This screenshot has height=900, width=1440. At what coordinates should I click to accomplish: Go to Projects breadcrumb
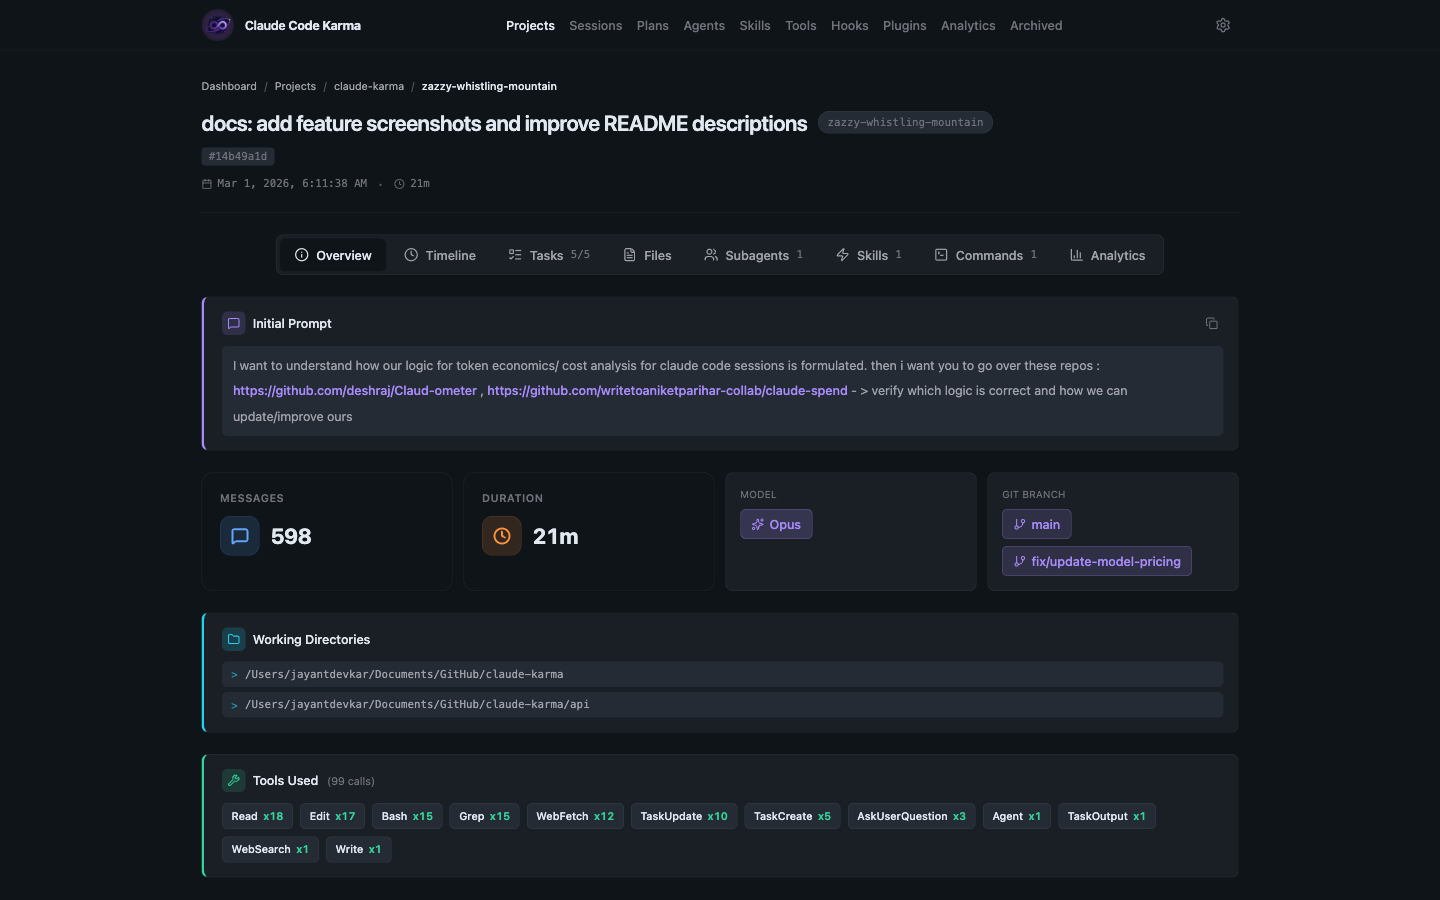[295, 86]
